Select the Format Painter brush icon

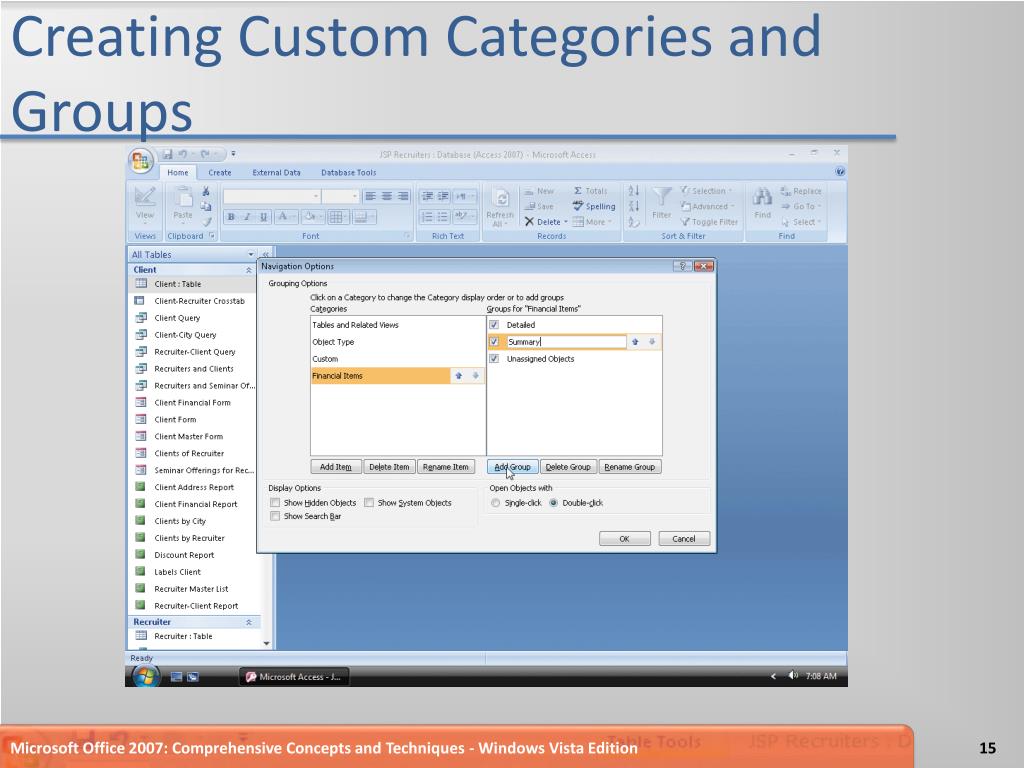click(207, 222)
